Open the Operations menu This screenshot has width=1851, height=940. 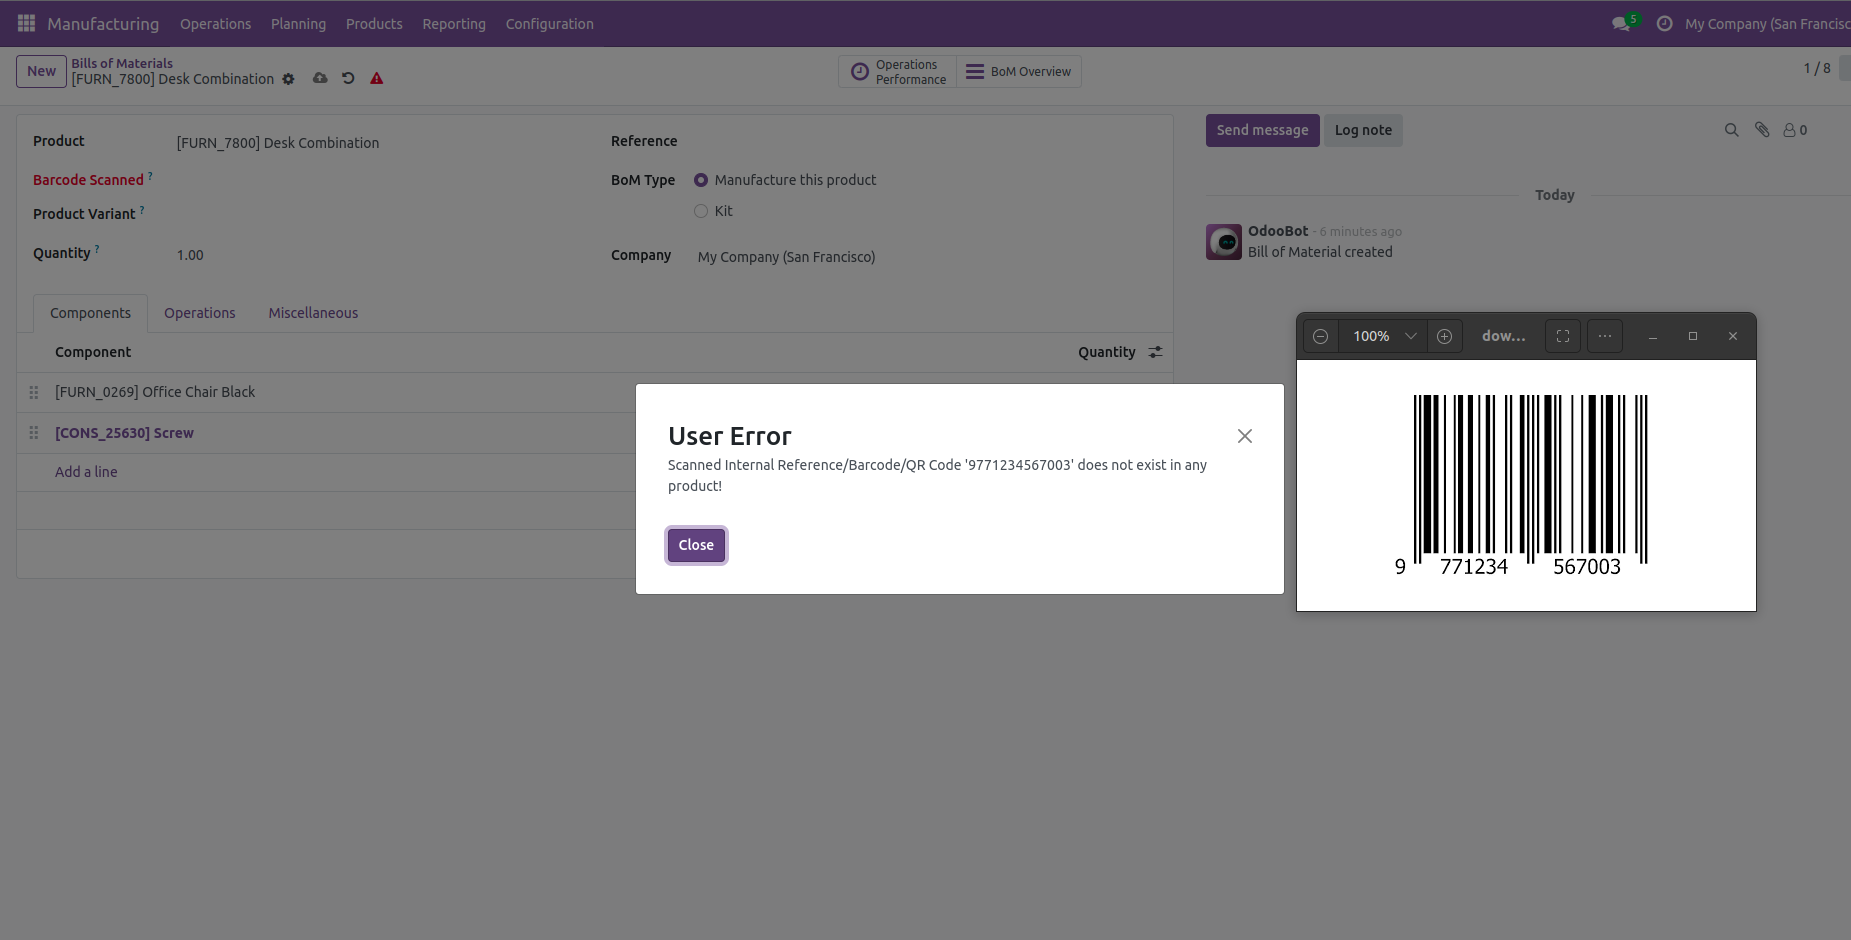(215, 23)
